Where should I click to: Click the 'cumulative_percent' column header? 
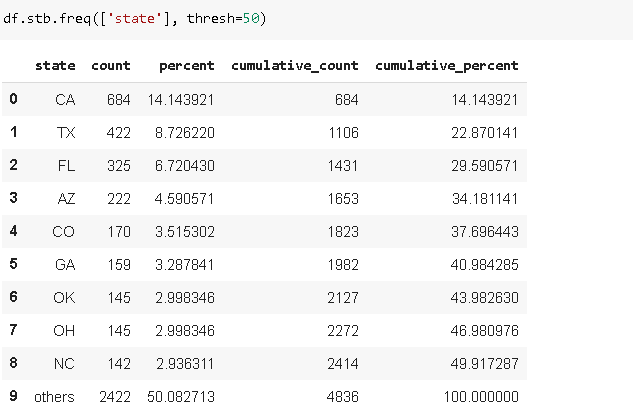tap(446, 66)
